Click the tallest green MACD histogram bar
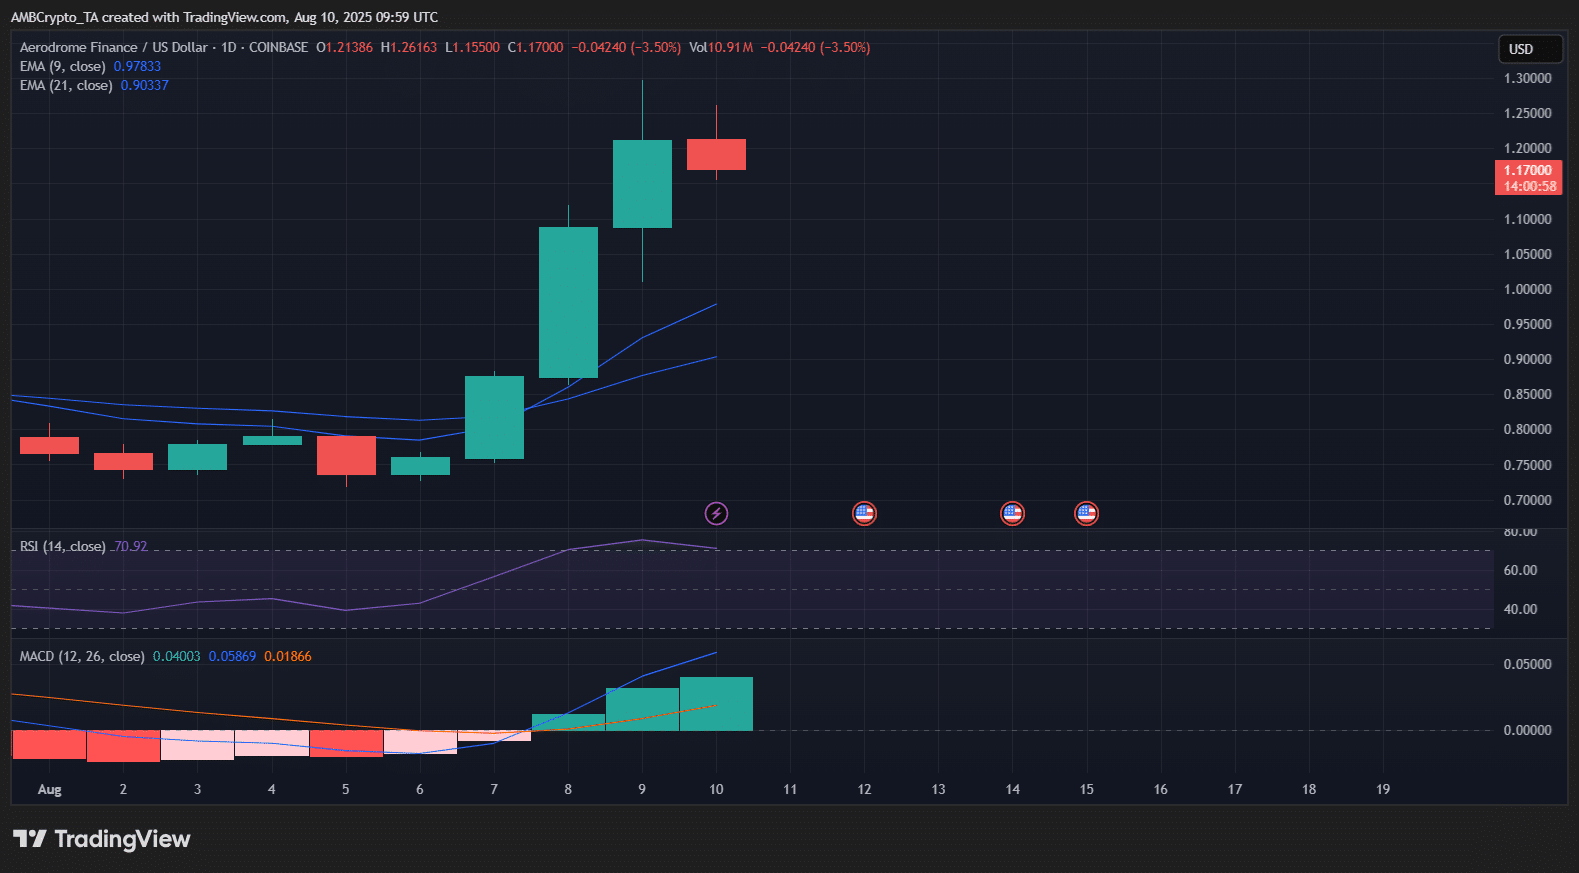Image resolution: width=1579 pixels, height=873 pixels. 716,704
